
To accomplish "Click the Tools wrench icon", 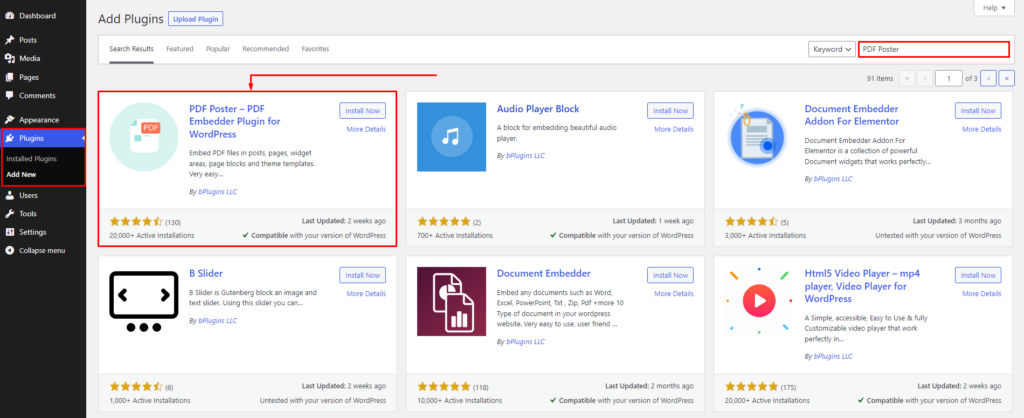I will tap(10, 214).
